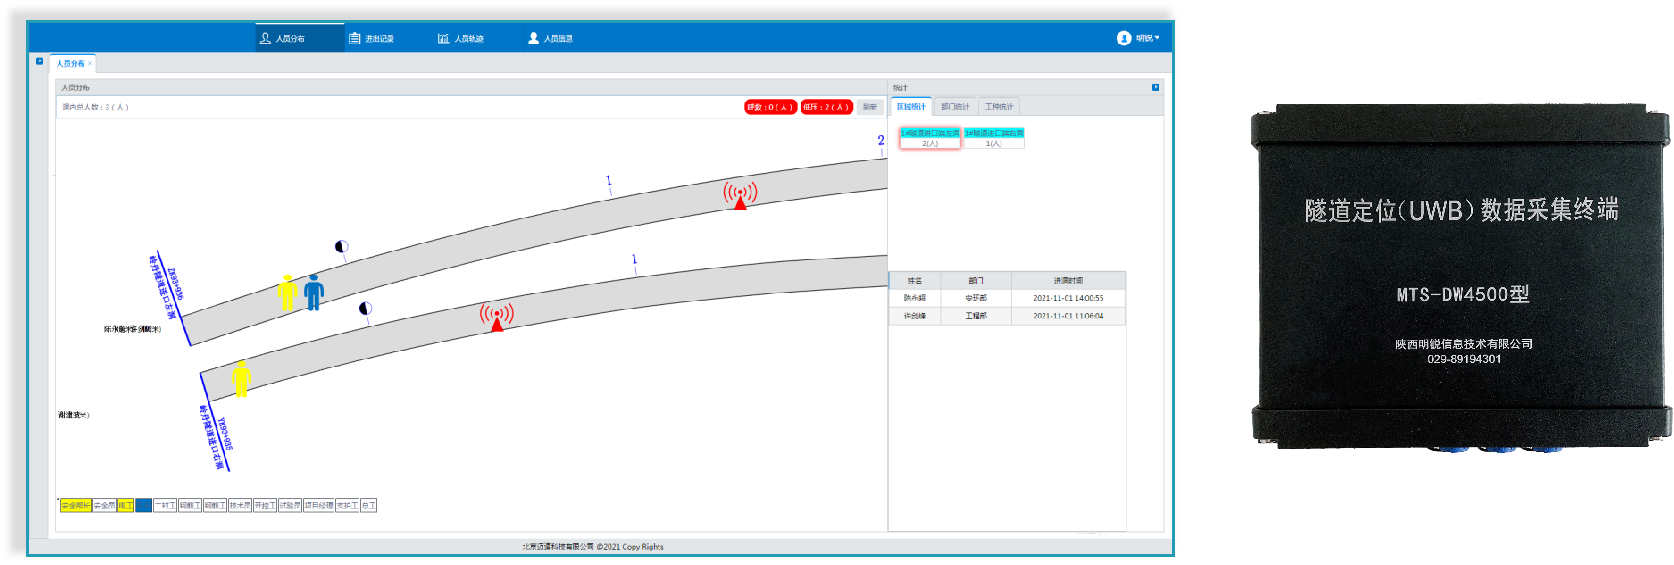
Task: Collapse the left sidebar arrow toggle
Action: tap(40, 61)
